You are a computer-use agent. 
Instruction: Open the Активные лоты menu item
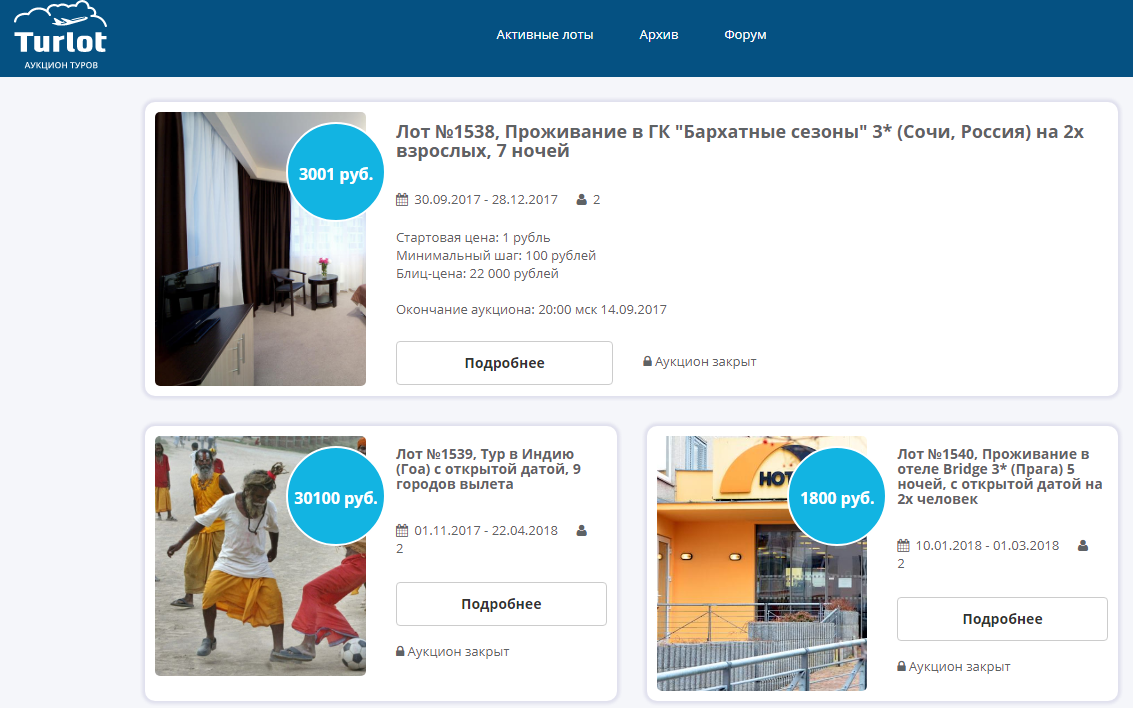click(544, 35)
